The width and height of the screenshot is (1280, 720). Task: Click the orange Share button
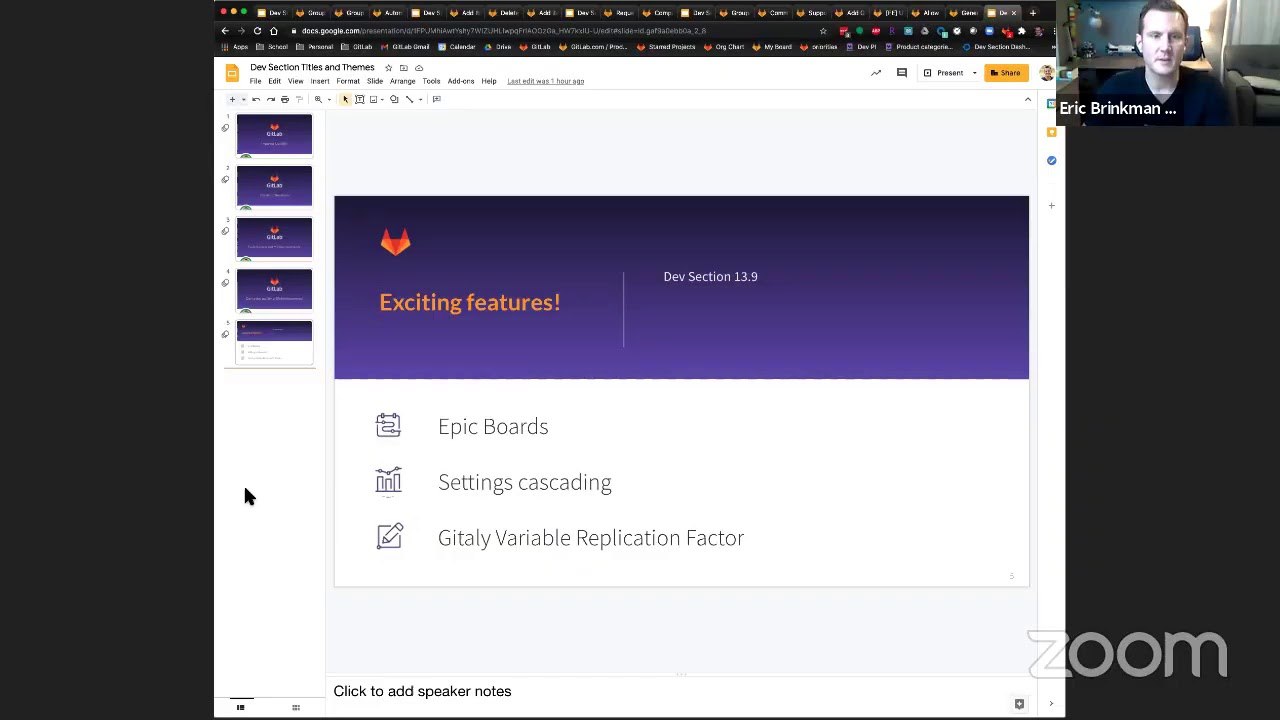click(x=1006, y=73)
